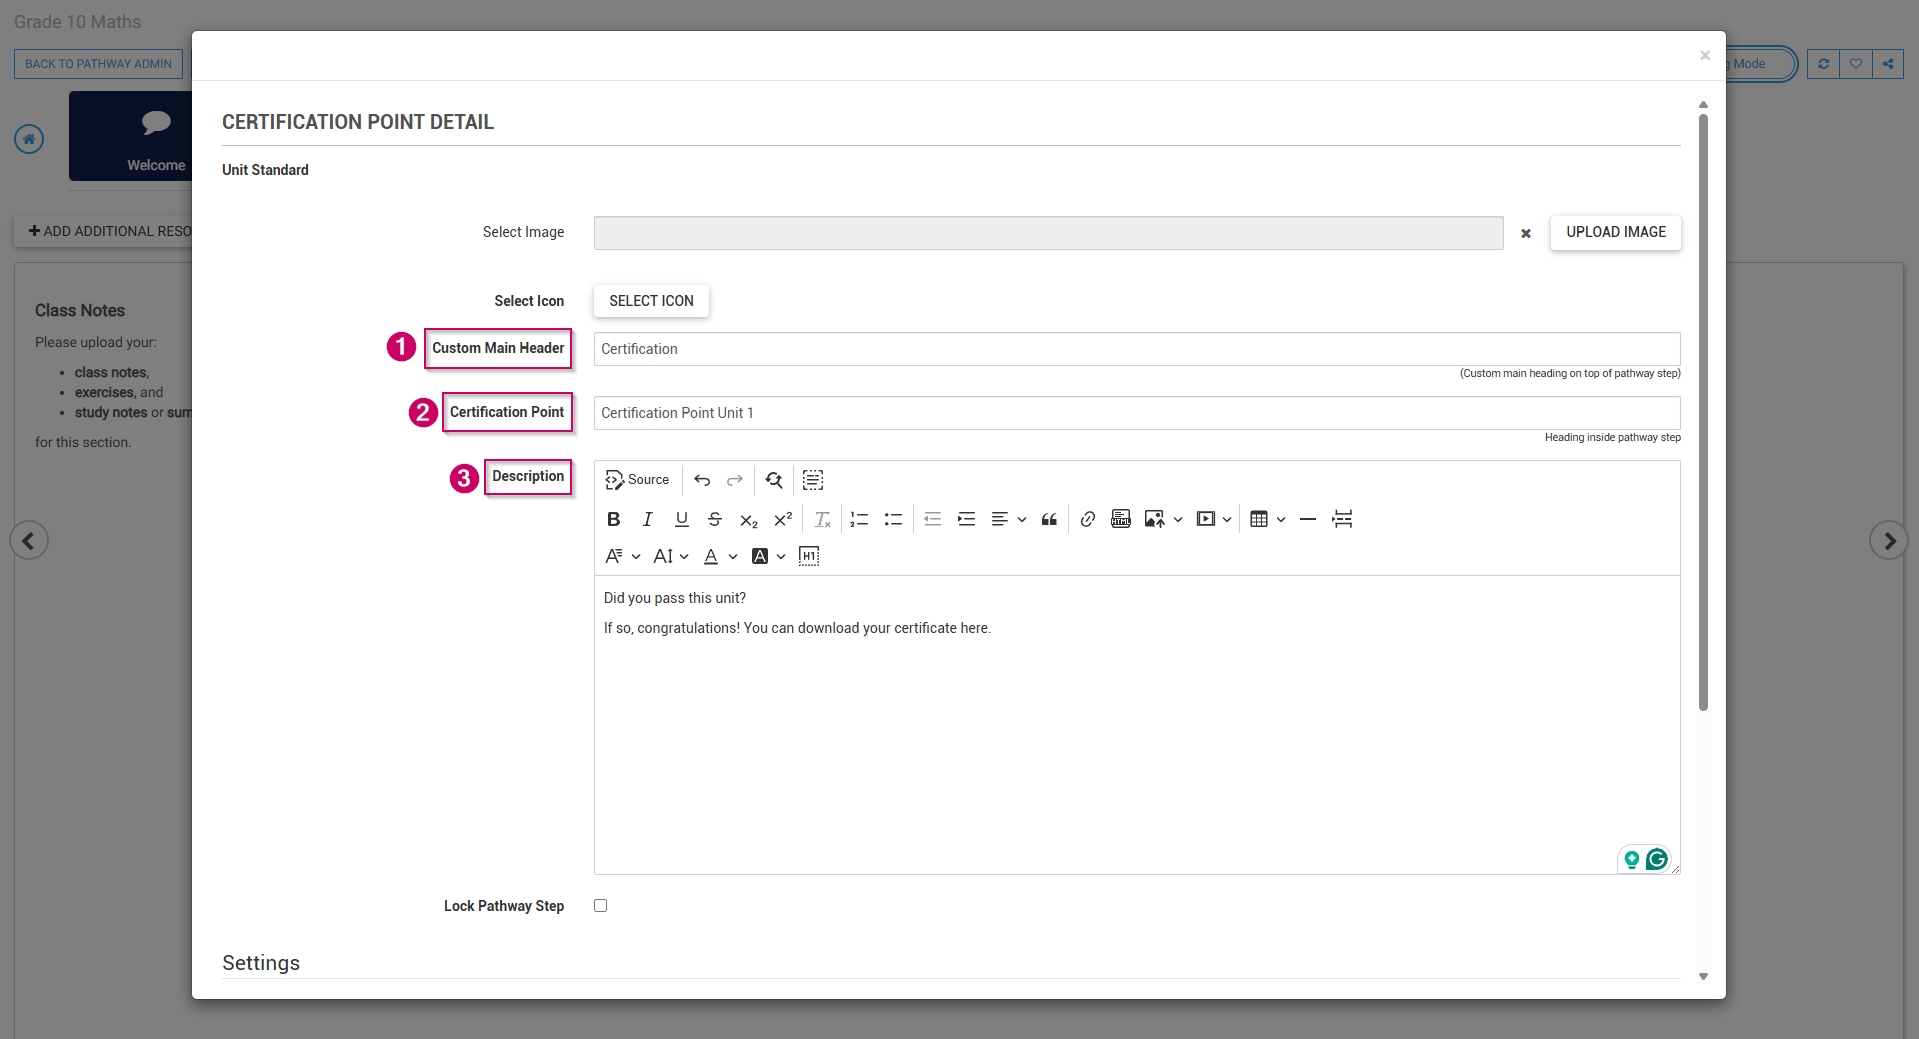Increase indent of the paragraph
Screen dimensions: 1919x1039
(x=966, y=519)
